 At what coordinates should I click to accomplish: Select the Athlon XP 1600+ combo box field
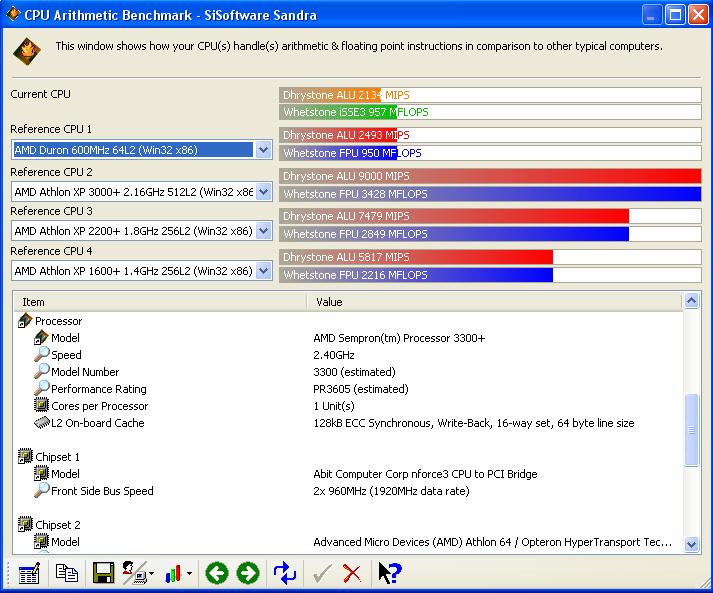tap(142, 271)
